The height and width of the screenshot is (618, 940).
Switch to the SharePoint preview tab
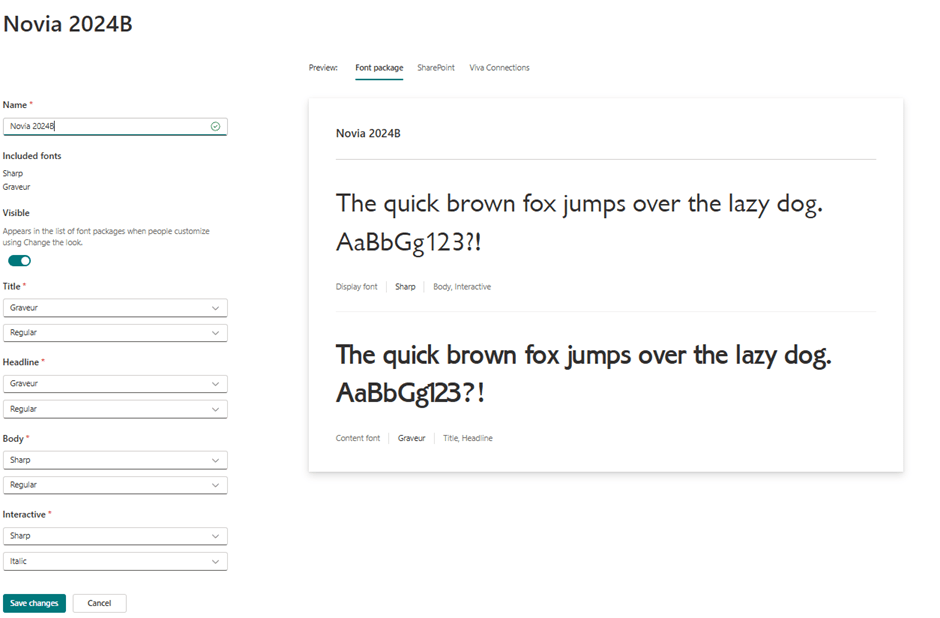pyautogui.click(x=436, y=67)
